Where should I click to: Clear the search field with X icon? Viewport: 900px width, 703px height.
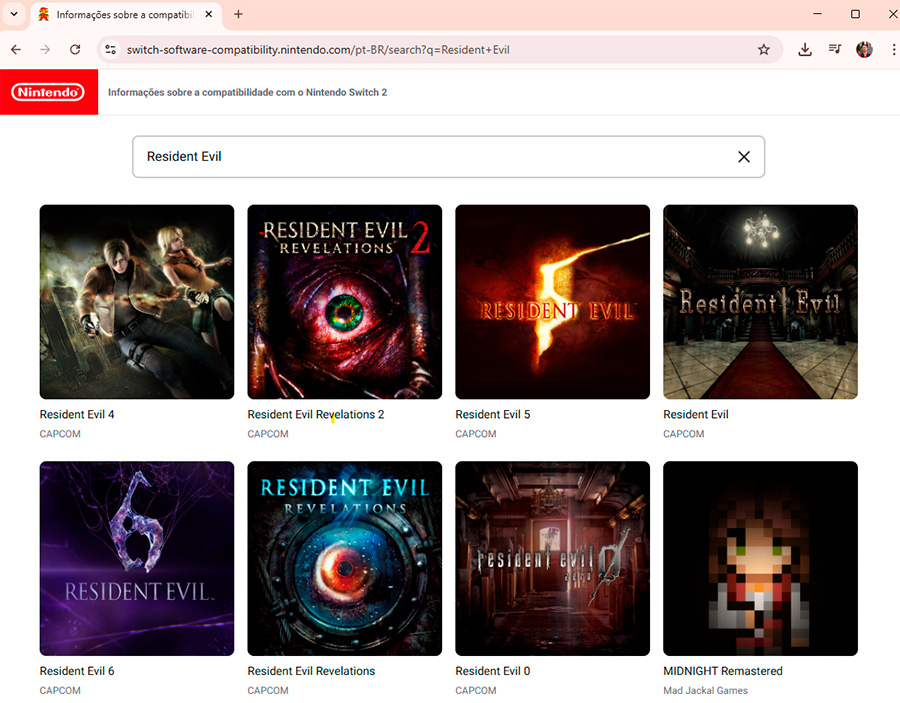tap(743, 157)
